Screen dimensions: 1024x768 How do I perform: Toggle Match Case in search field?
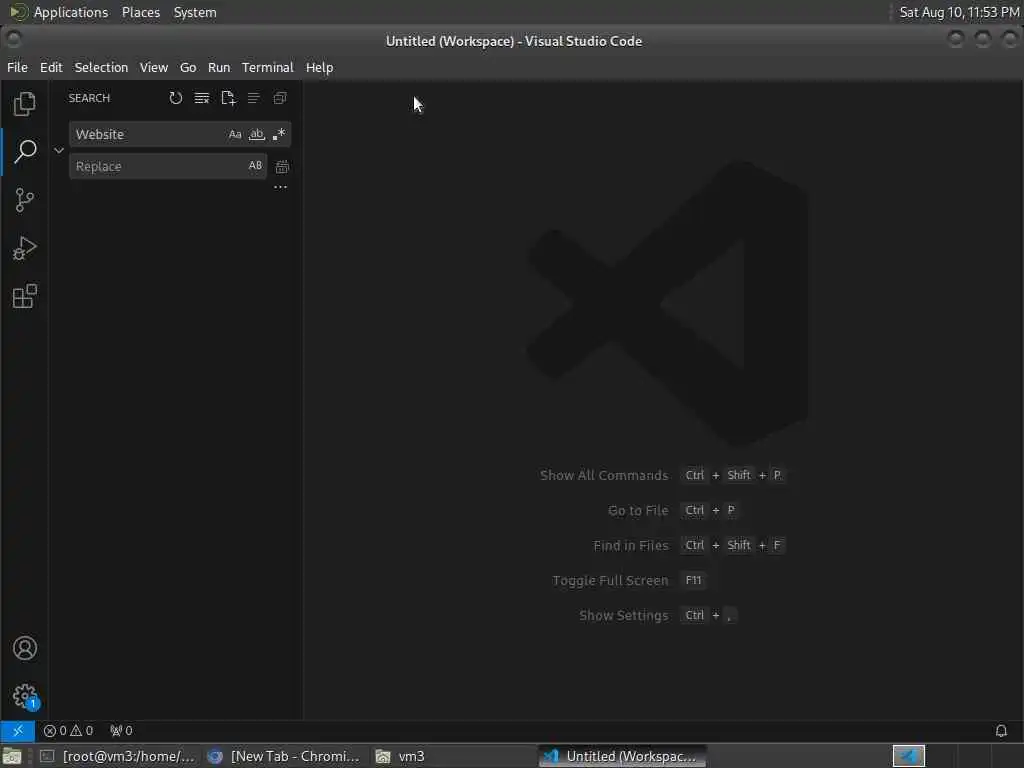[235, 135]
